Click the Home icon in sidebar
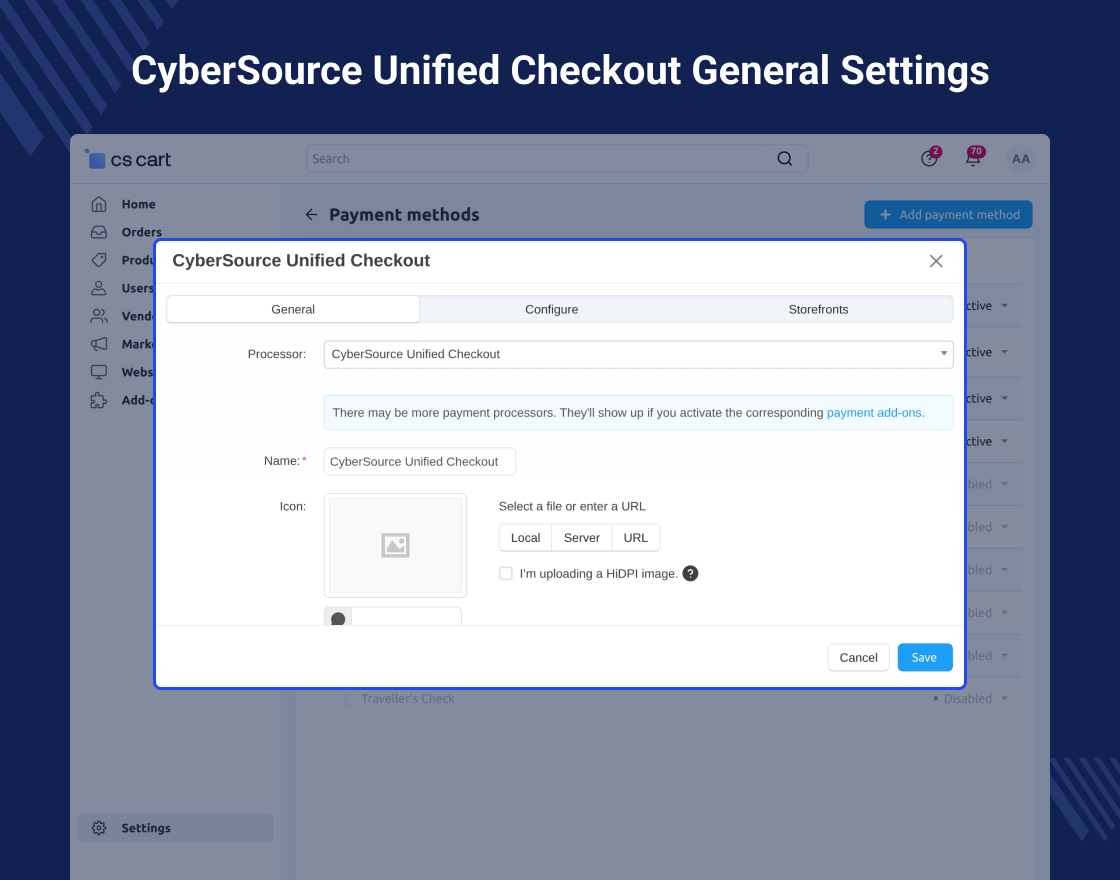This screenshot has height=880, width=1120. (x=99, y=204)
